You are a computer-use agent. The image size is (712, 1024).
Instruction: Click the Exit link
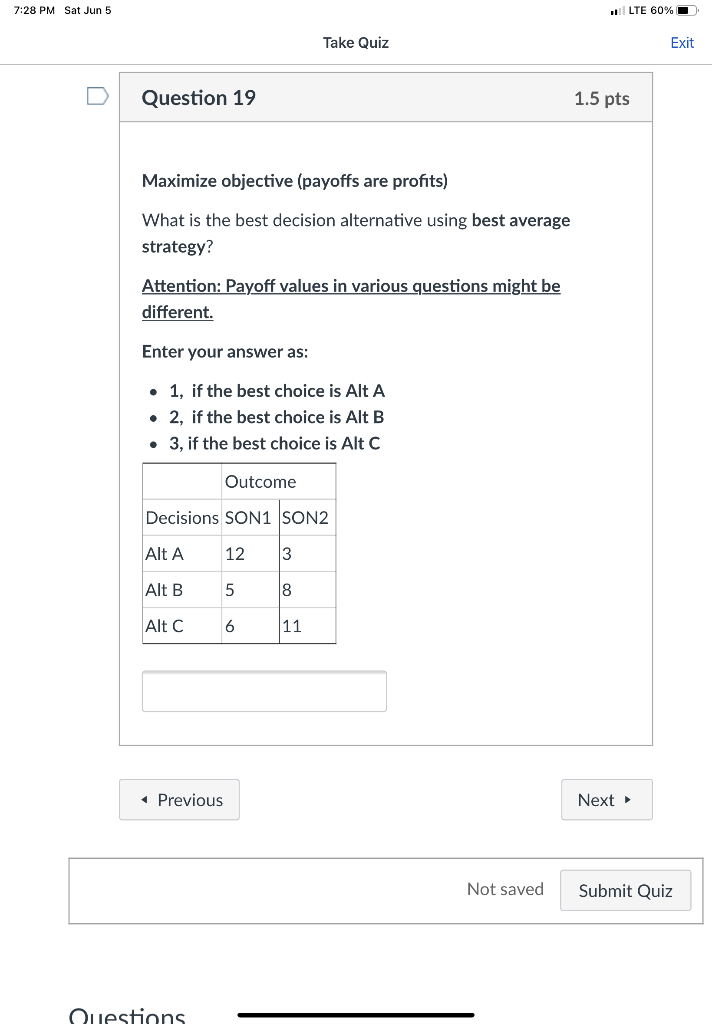pos(682,43)
